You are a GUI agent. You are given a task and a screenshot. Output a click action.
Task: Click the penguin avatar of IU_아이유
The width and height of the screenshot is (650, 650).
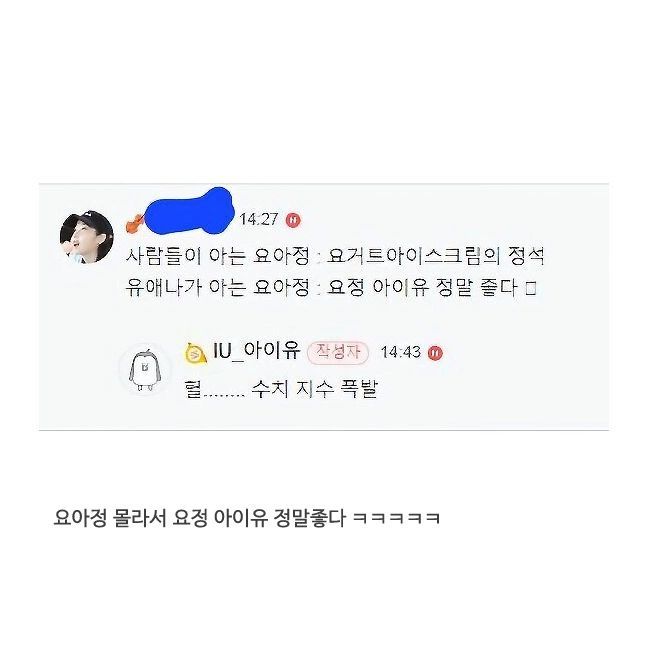pos(144,369)
